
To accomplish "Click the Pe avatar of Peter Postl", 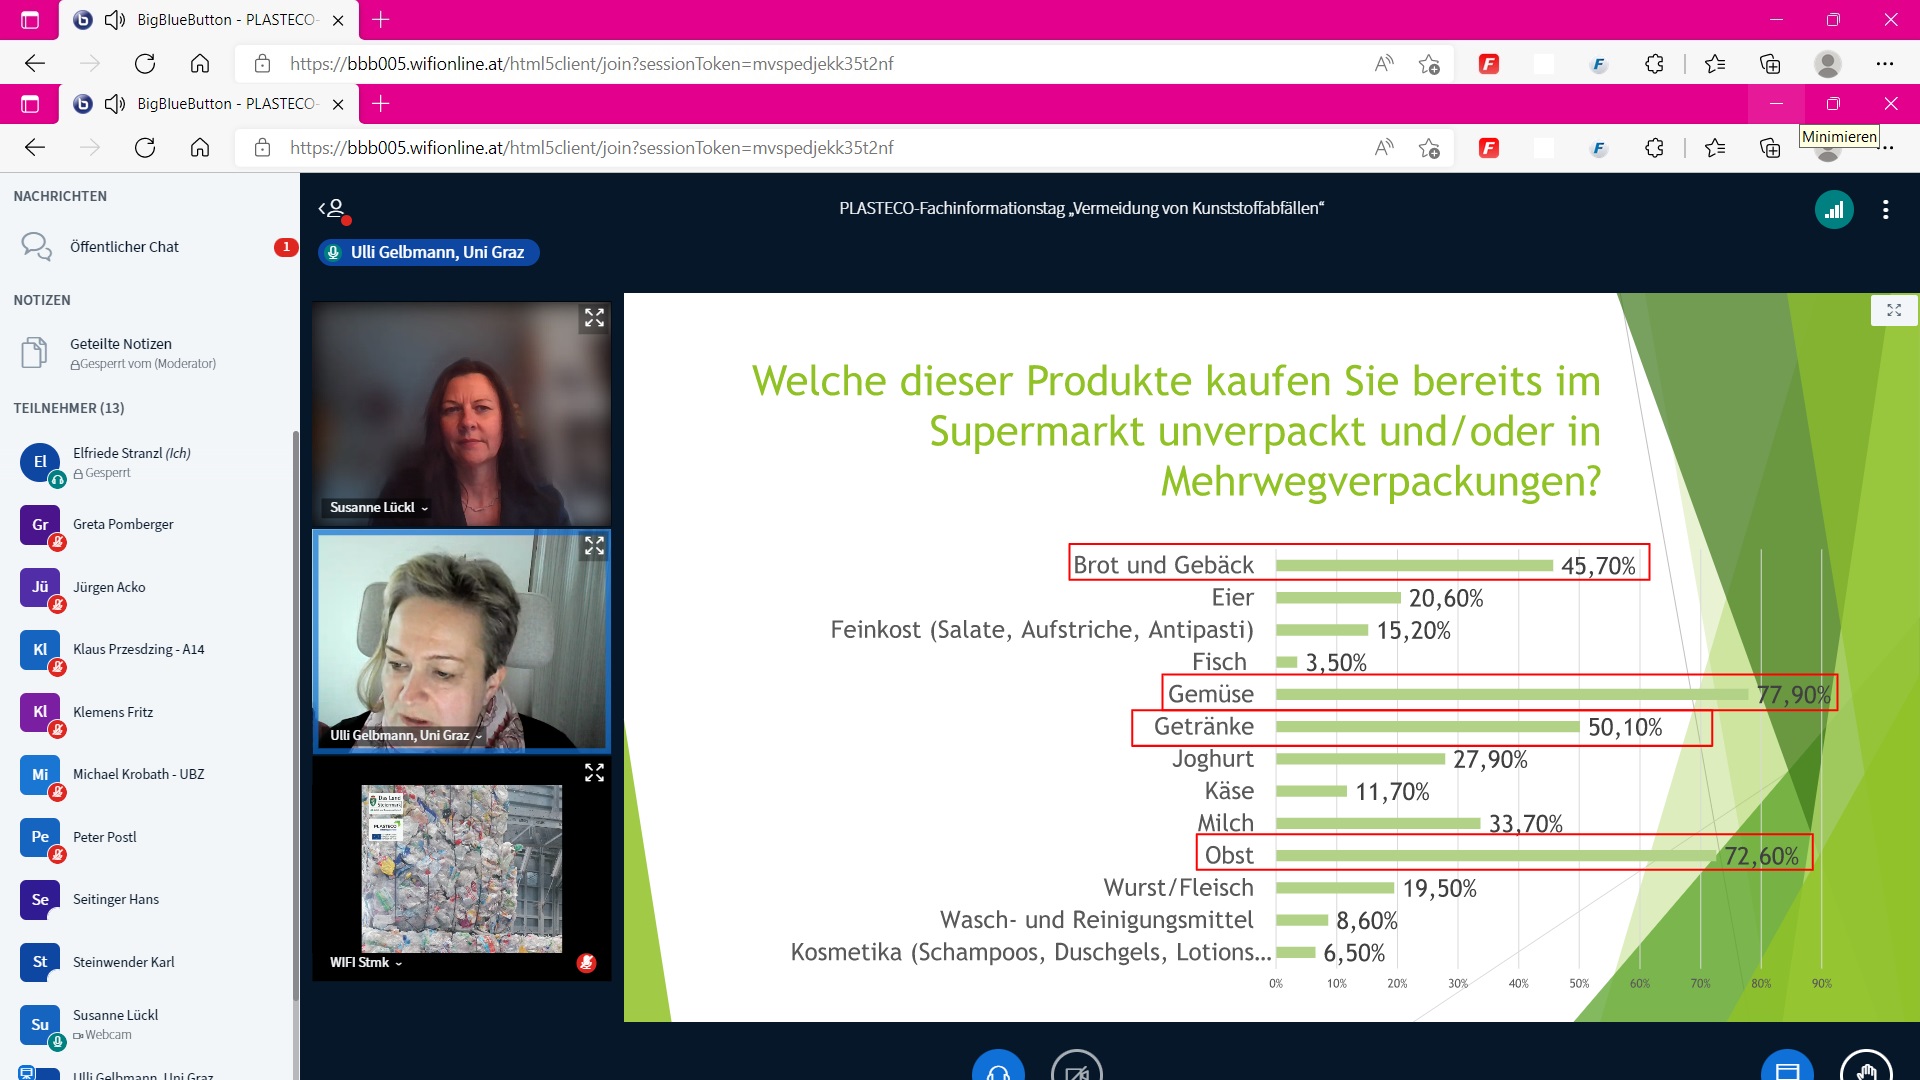I will point(40,837).
